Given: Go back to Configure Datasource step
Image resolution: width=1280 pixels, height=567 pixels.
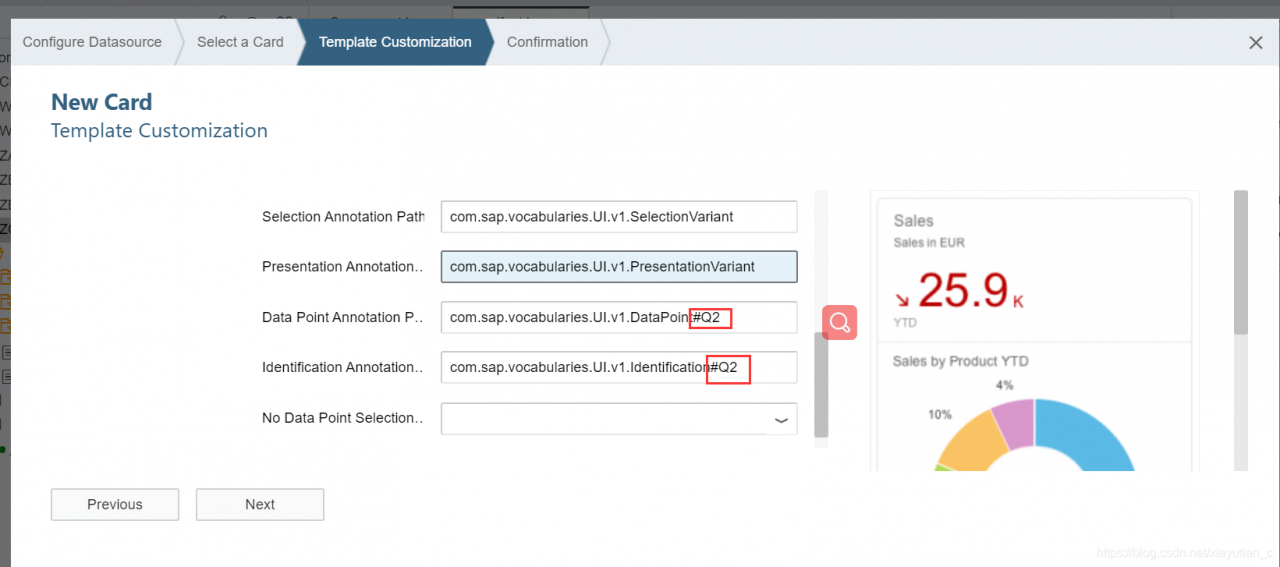Looking at the screenshot, I should click(x=92, y=42).
